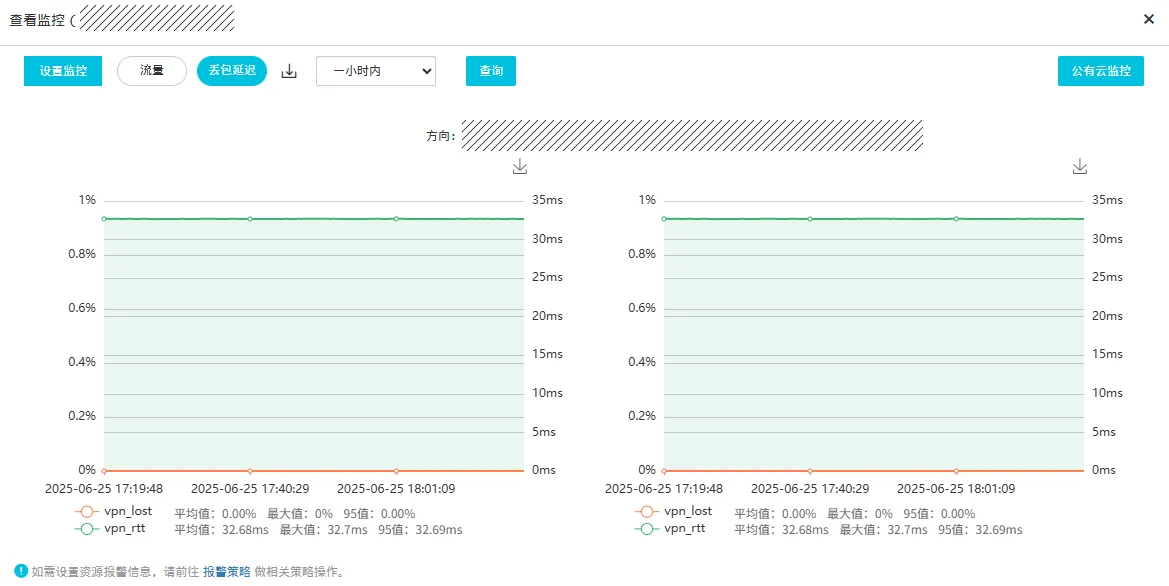The width and height of the screenshot is (1169, 586).
Task: Open 公有云监控 button
Action: point(1100,71)
